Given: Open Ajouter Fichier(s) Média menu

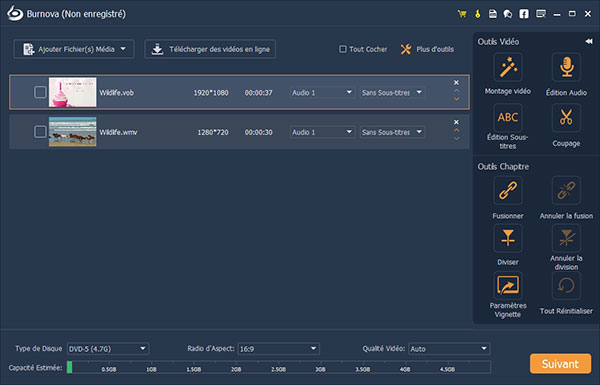Looking at the screenshot, I should pos(74,49).
